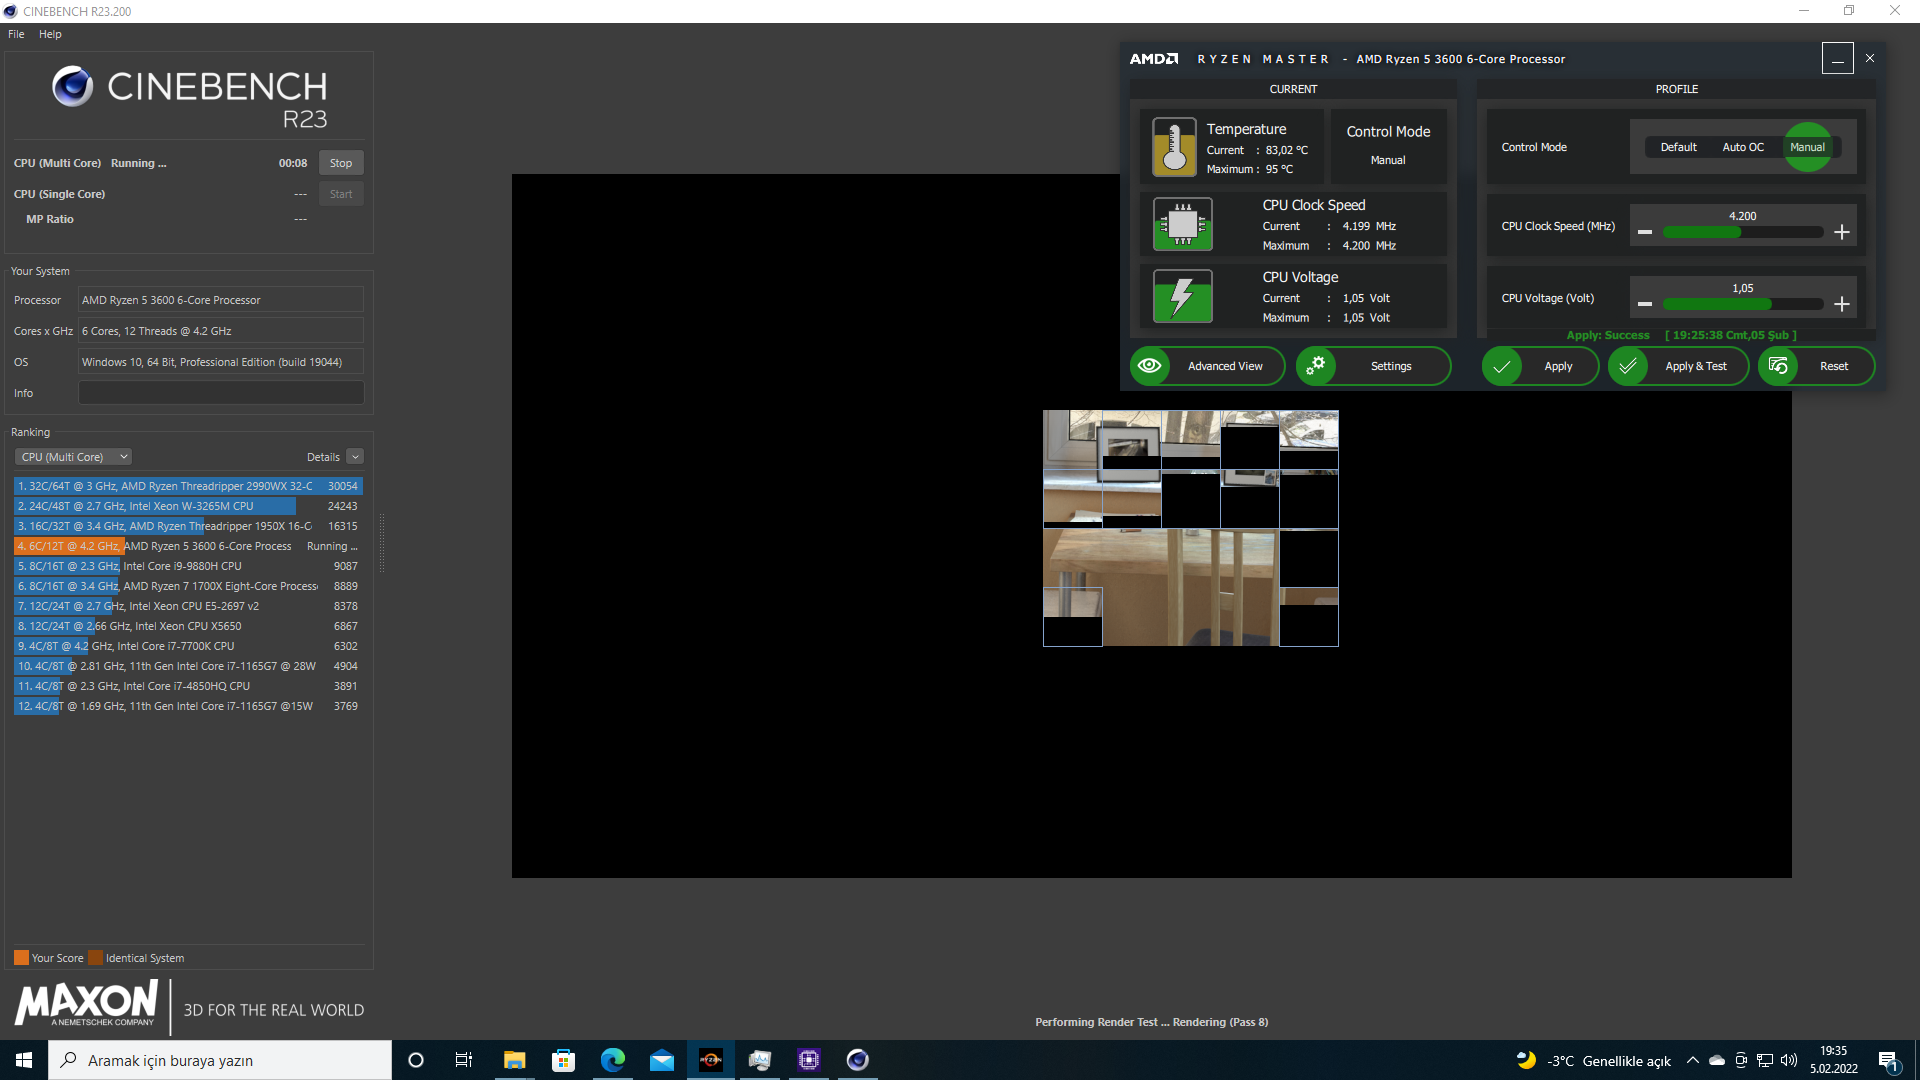Open Ryzen Master Settings
Viewport: 1920px width, 1080px height.
[1373, 366]
